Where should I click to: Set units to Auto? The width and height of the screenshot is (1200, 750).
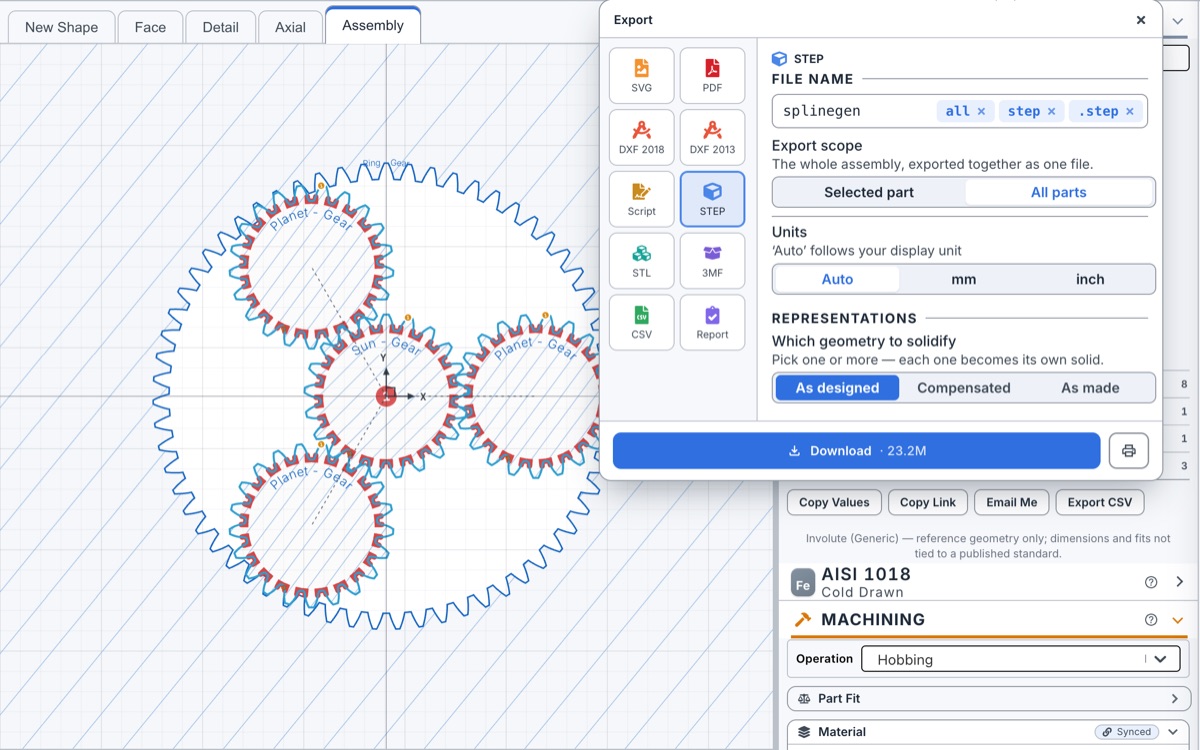pyautogui.click(x=837, y=279)
